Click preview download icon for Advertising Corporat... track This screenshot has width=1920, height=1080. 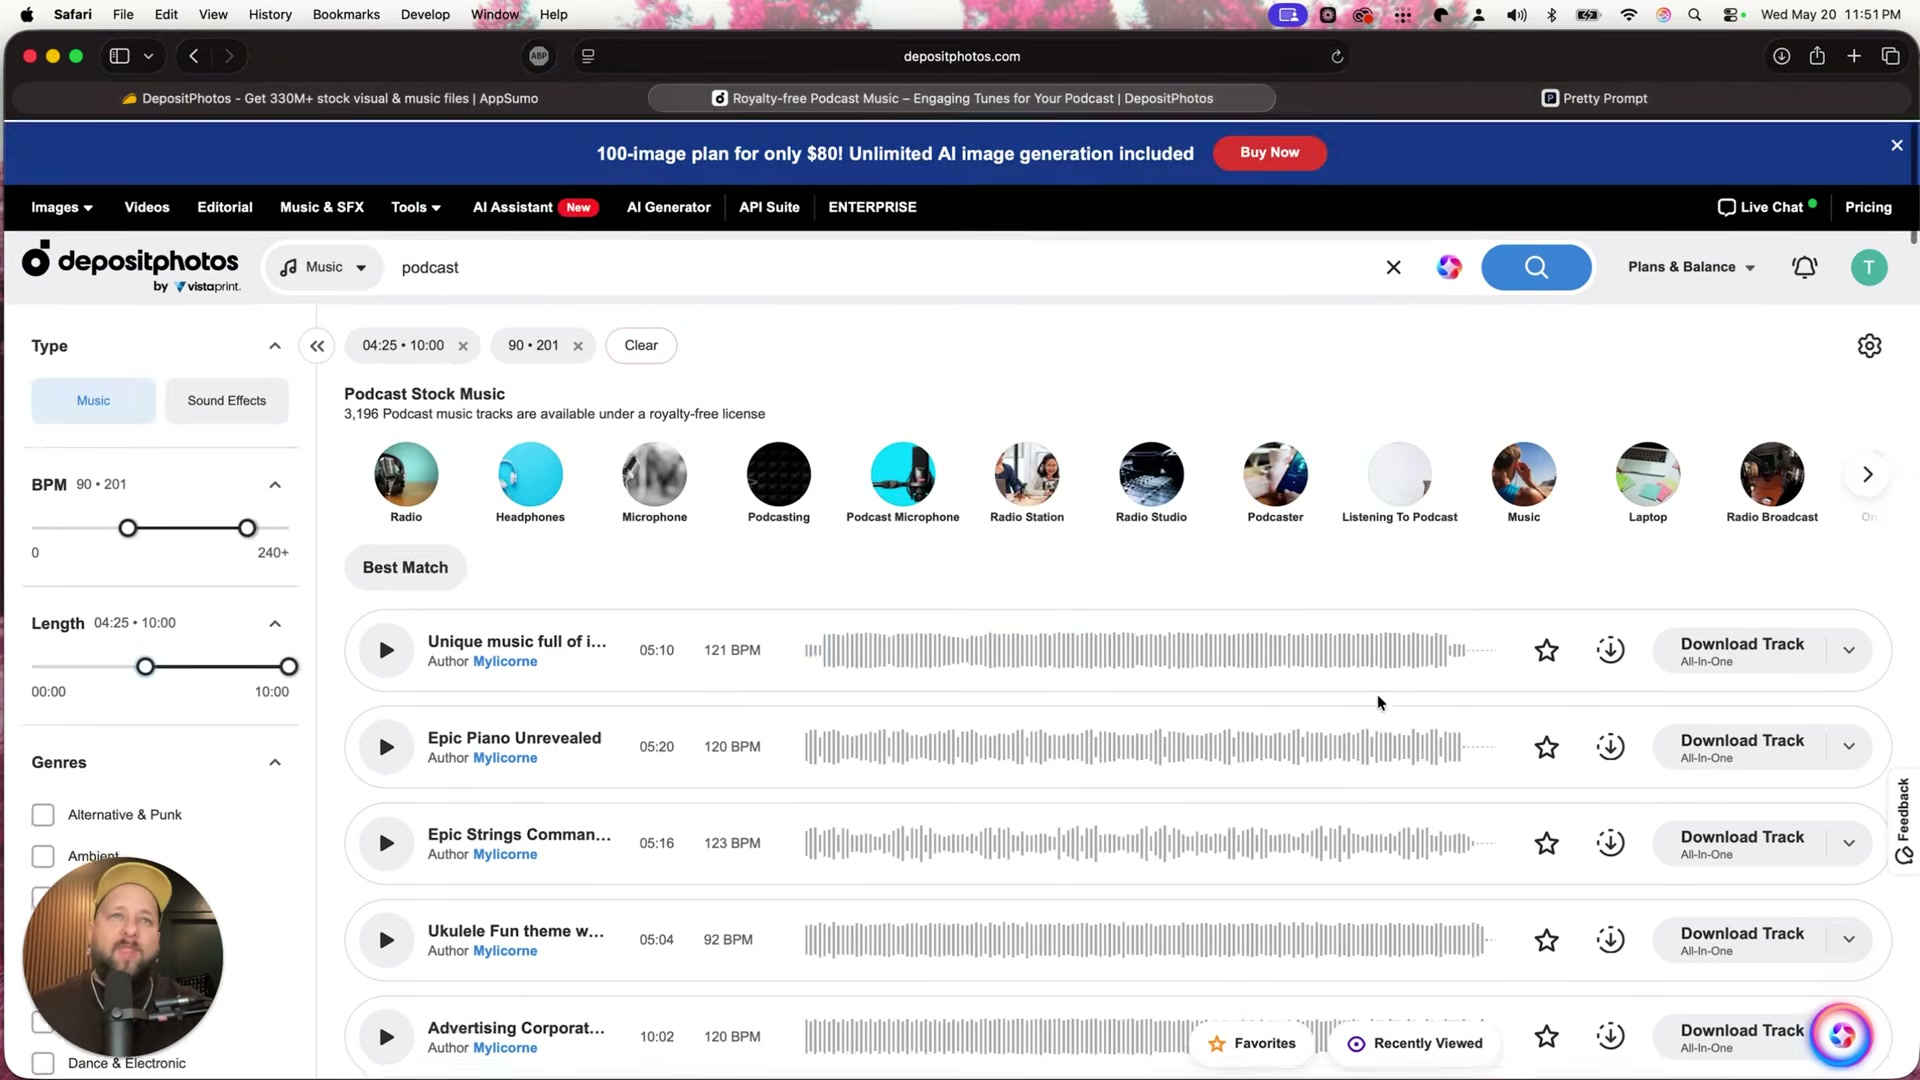click(1610, 1037)
